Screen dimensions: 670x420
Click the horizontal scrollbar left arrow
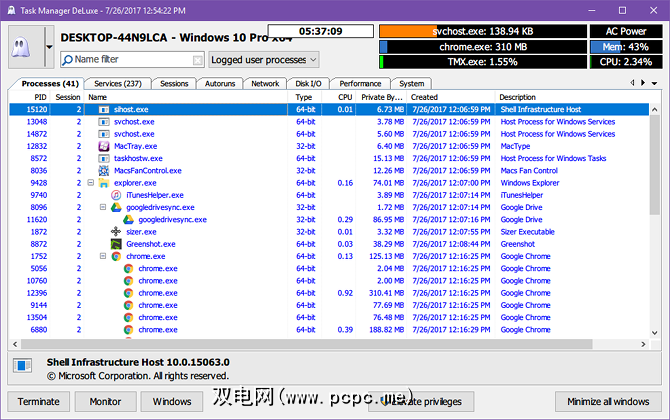point(15,344)
